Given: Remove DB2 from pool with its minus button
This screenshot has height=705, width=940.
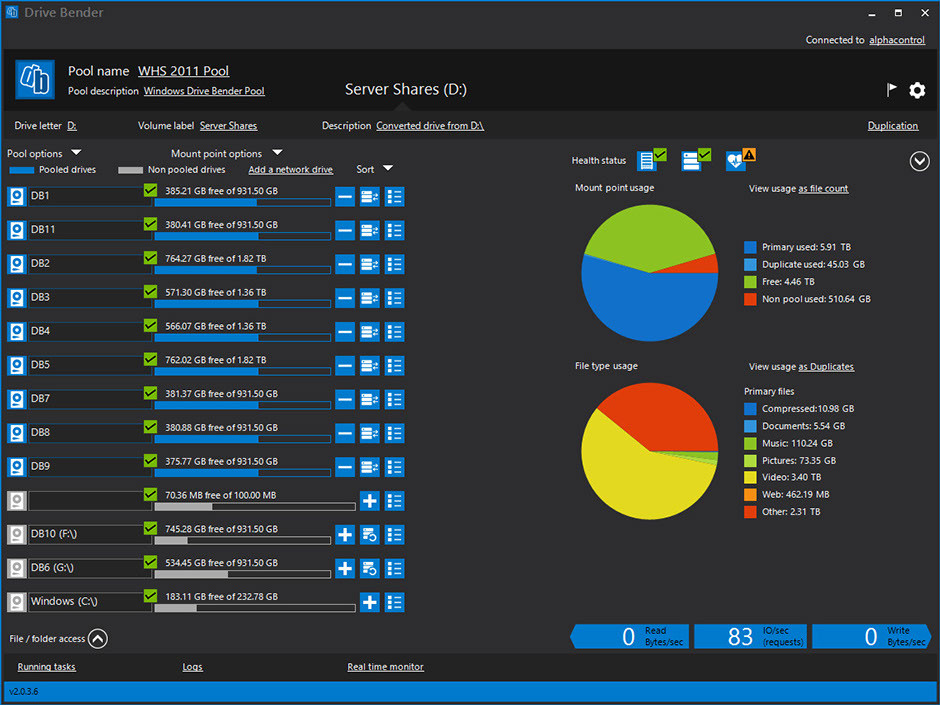Looking at the screenshot, I should pos(345,264).
